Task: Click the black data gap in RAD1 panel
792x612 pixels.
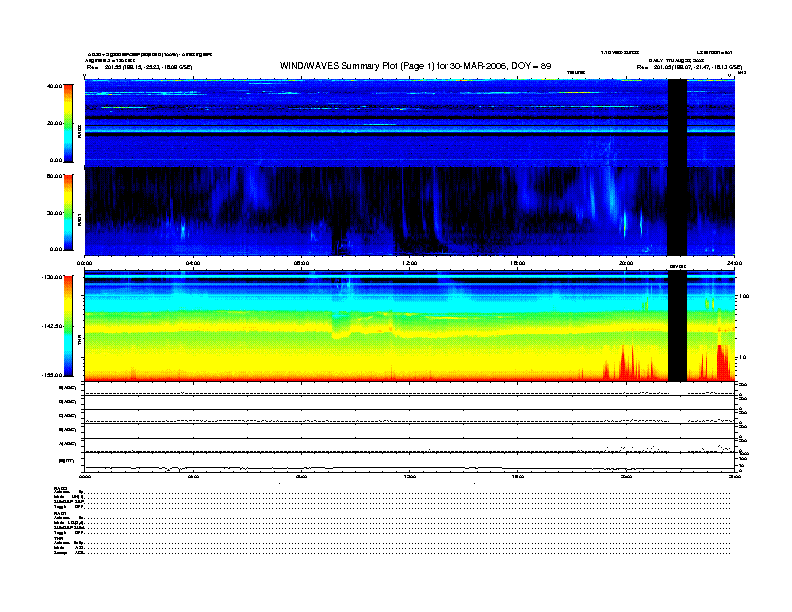Action: [677, 212]
